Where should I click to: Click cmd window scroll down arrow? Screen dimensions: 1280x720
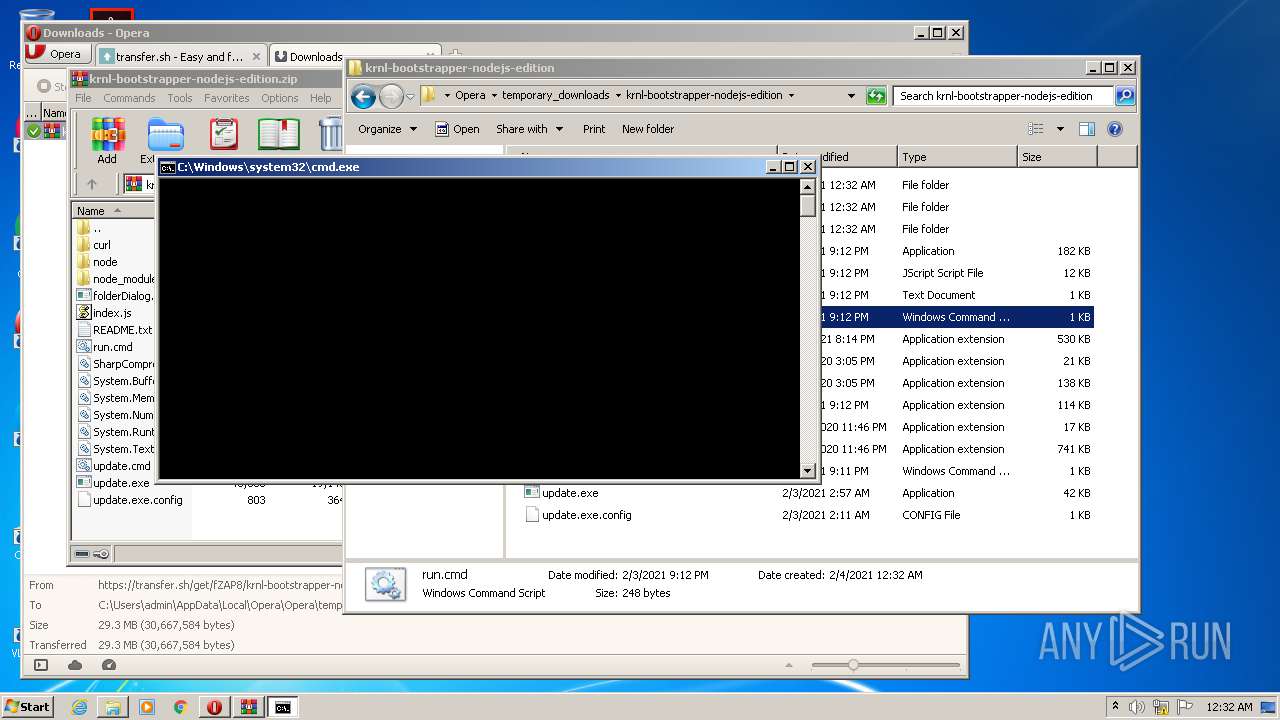pos(808,470)
